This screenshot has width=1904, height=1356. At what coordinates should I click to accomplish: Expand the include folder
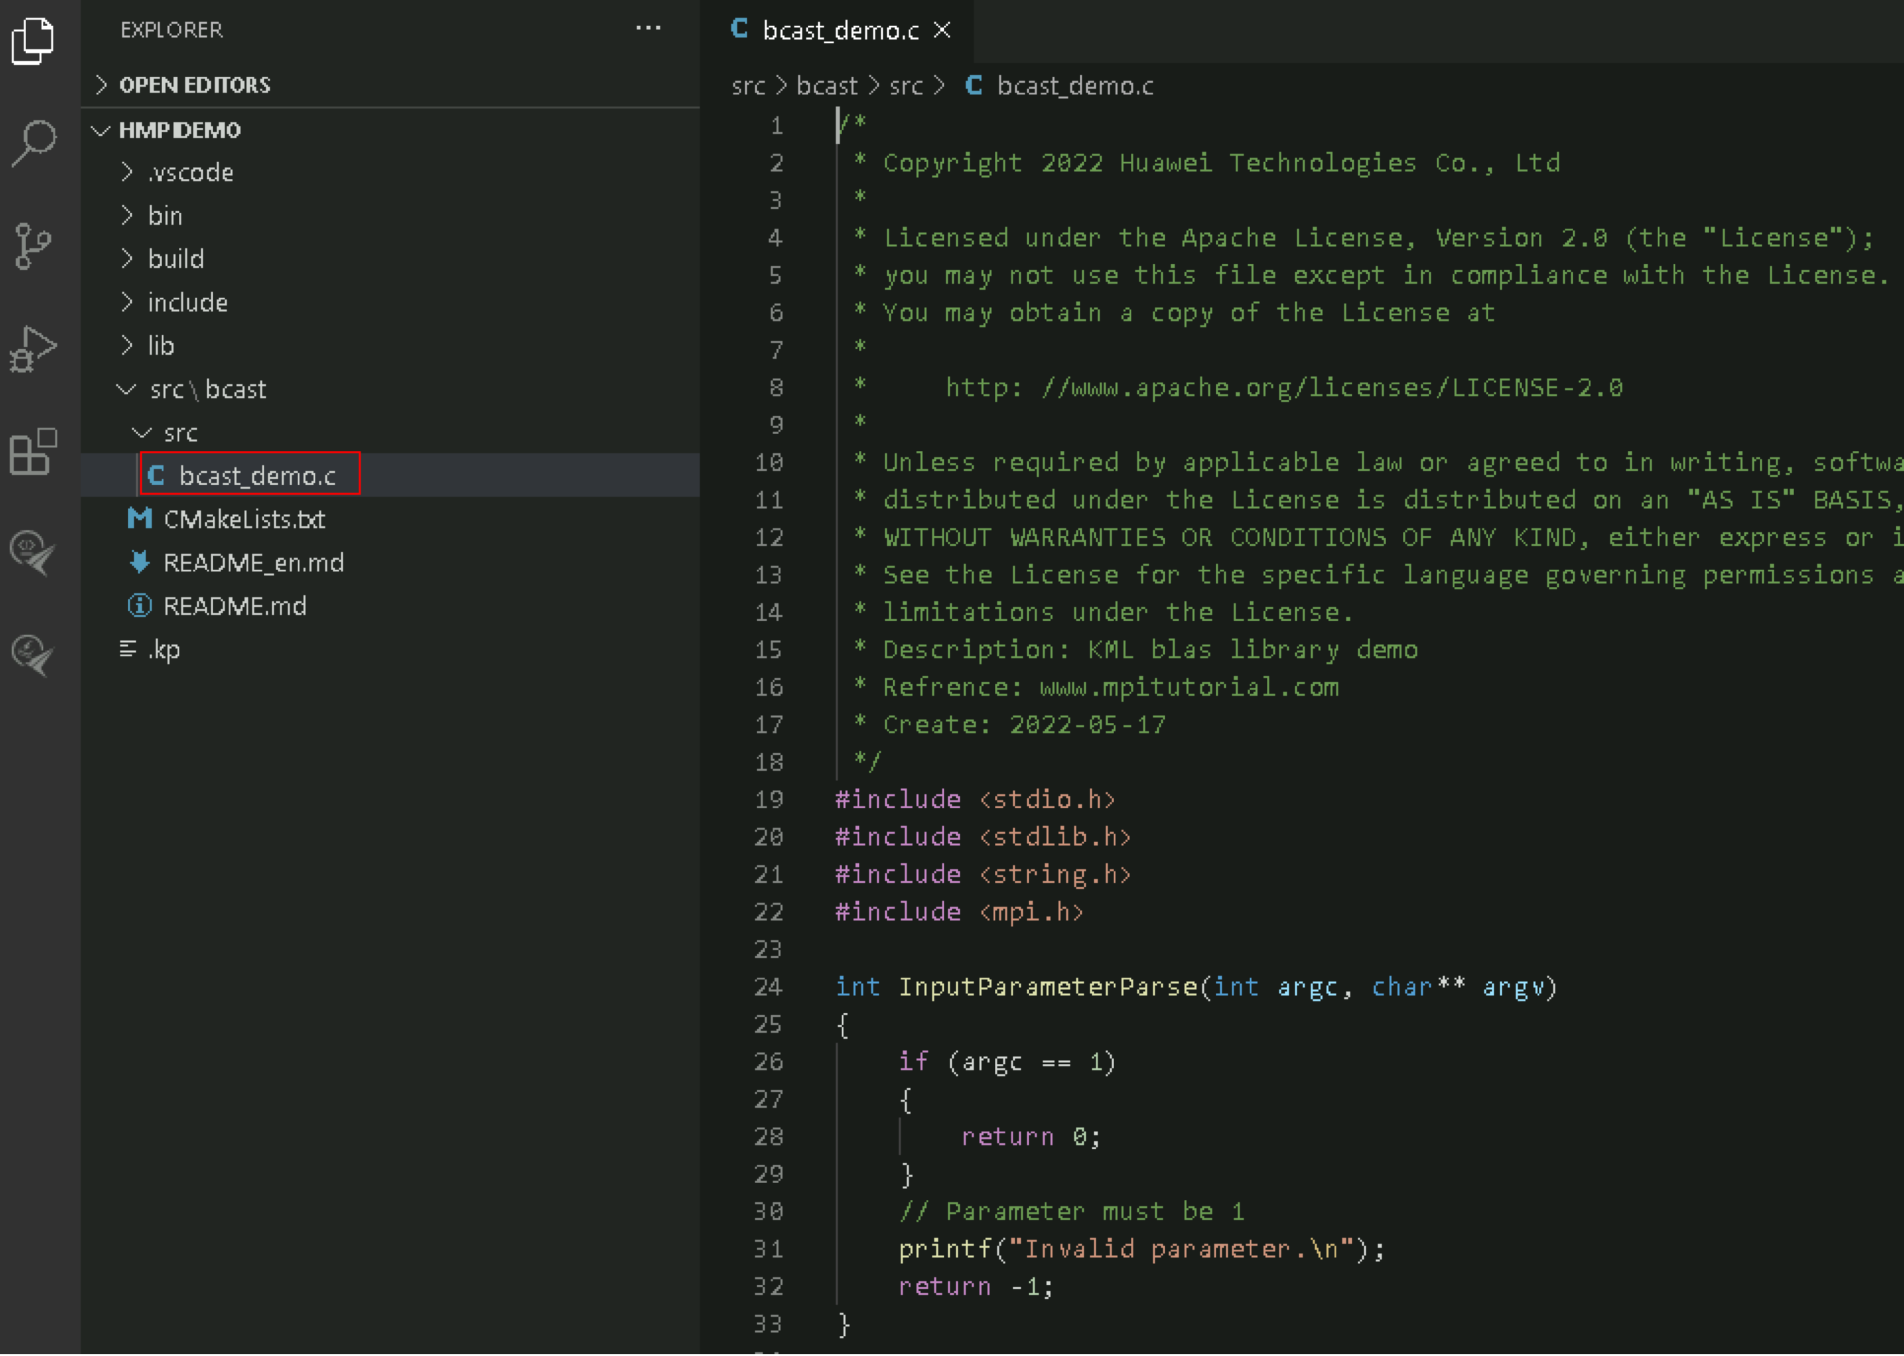pyautogui.click(x=187, y=303)
